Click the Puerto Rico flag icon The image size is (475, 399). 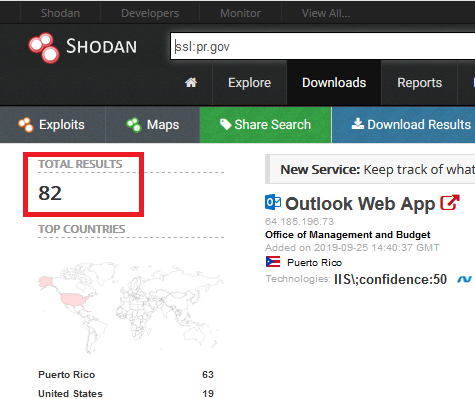[273, 262]
